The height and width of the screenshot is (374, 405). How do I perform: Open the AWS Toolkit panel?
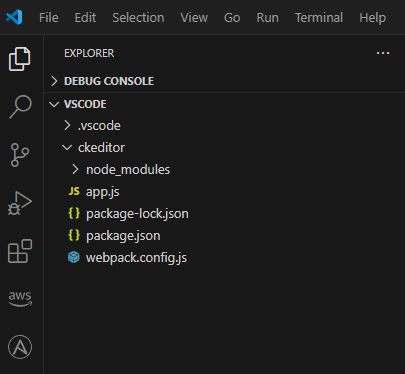[x=20, y=299]
